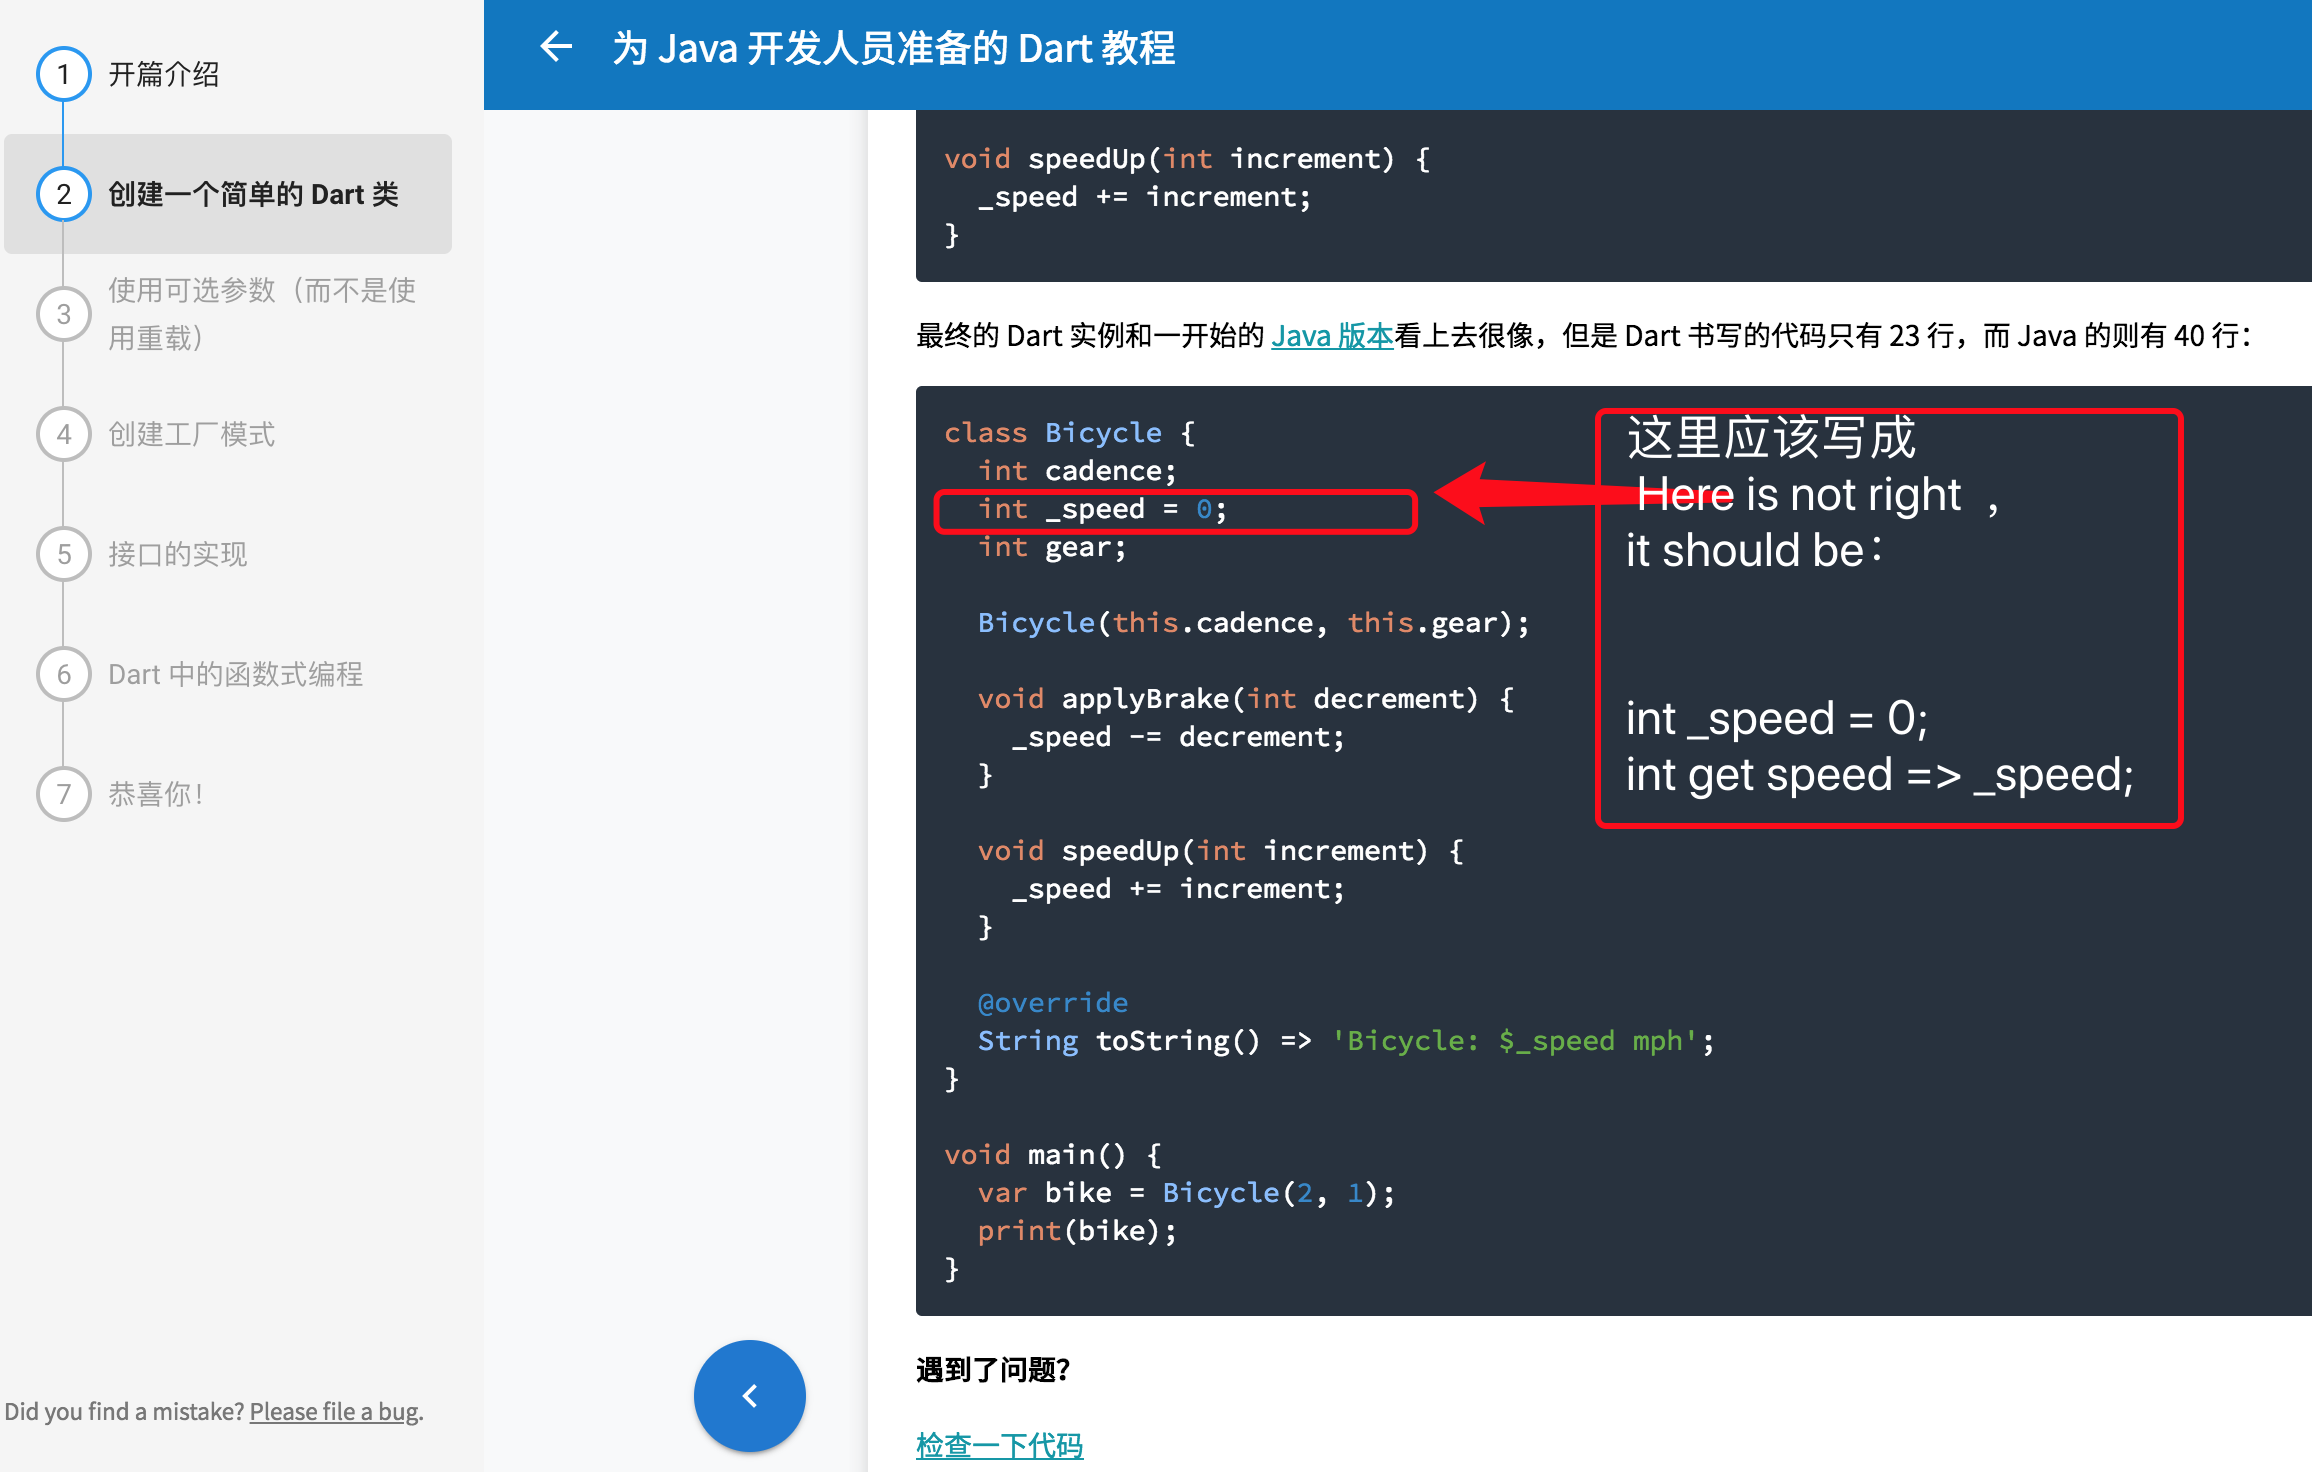Click Please file a bug link
2312x1472 pixels.
335,1411
